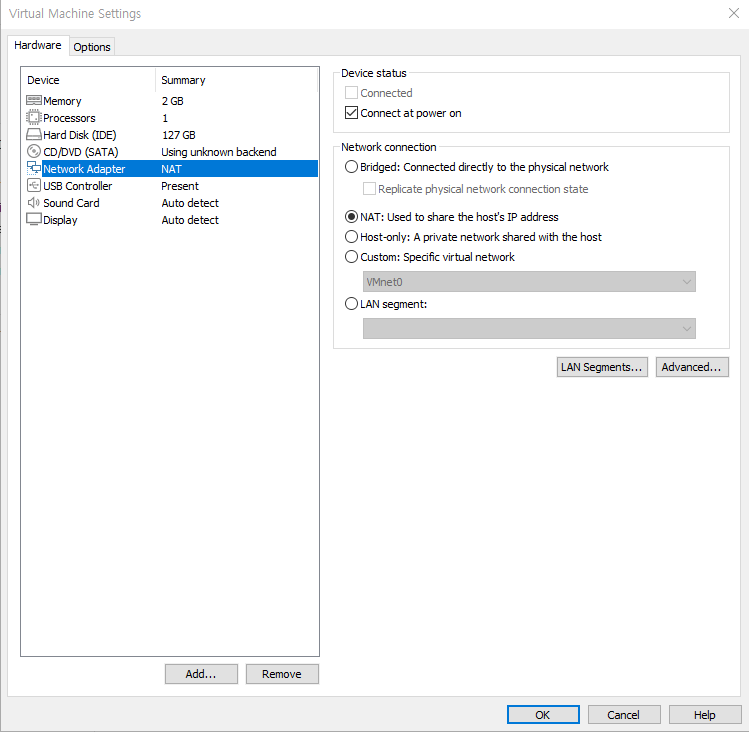This screenshot has height=732, width=749.
Task: Select the LAN segment radio button
Action: (351, 304)
